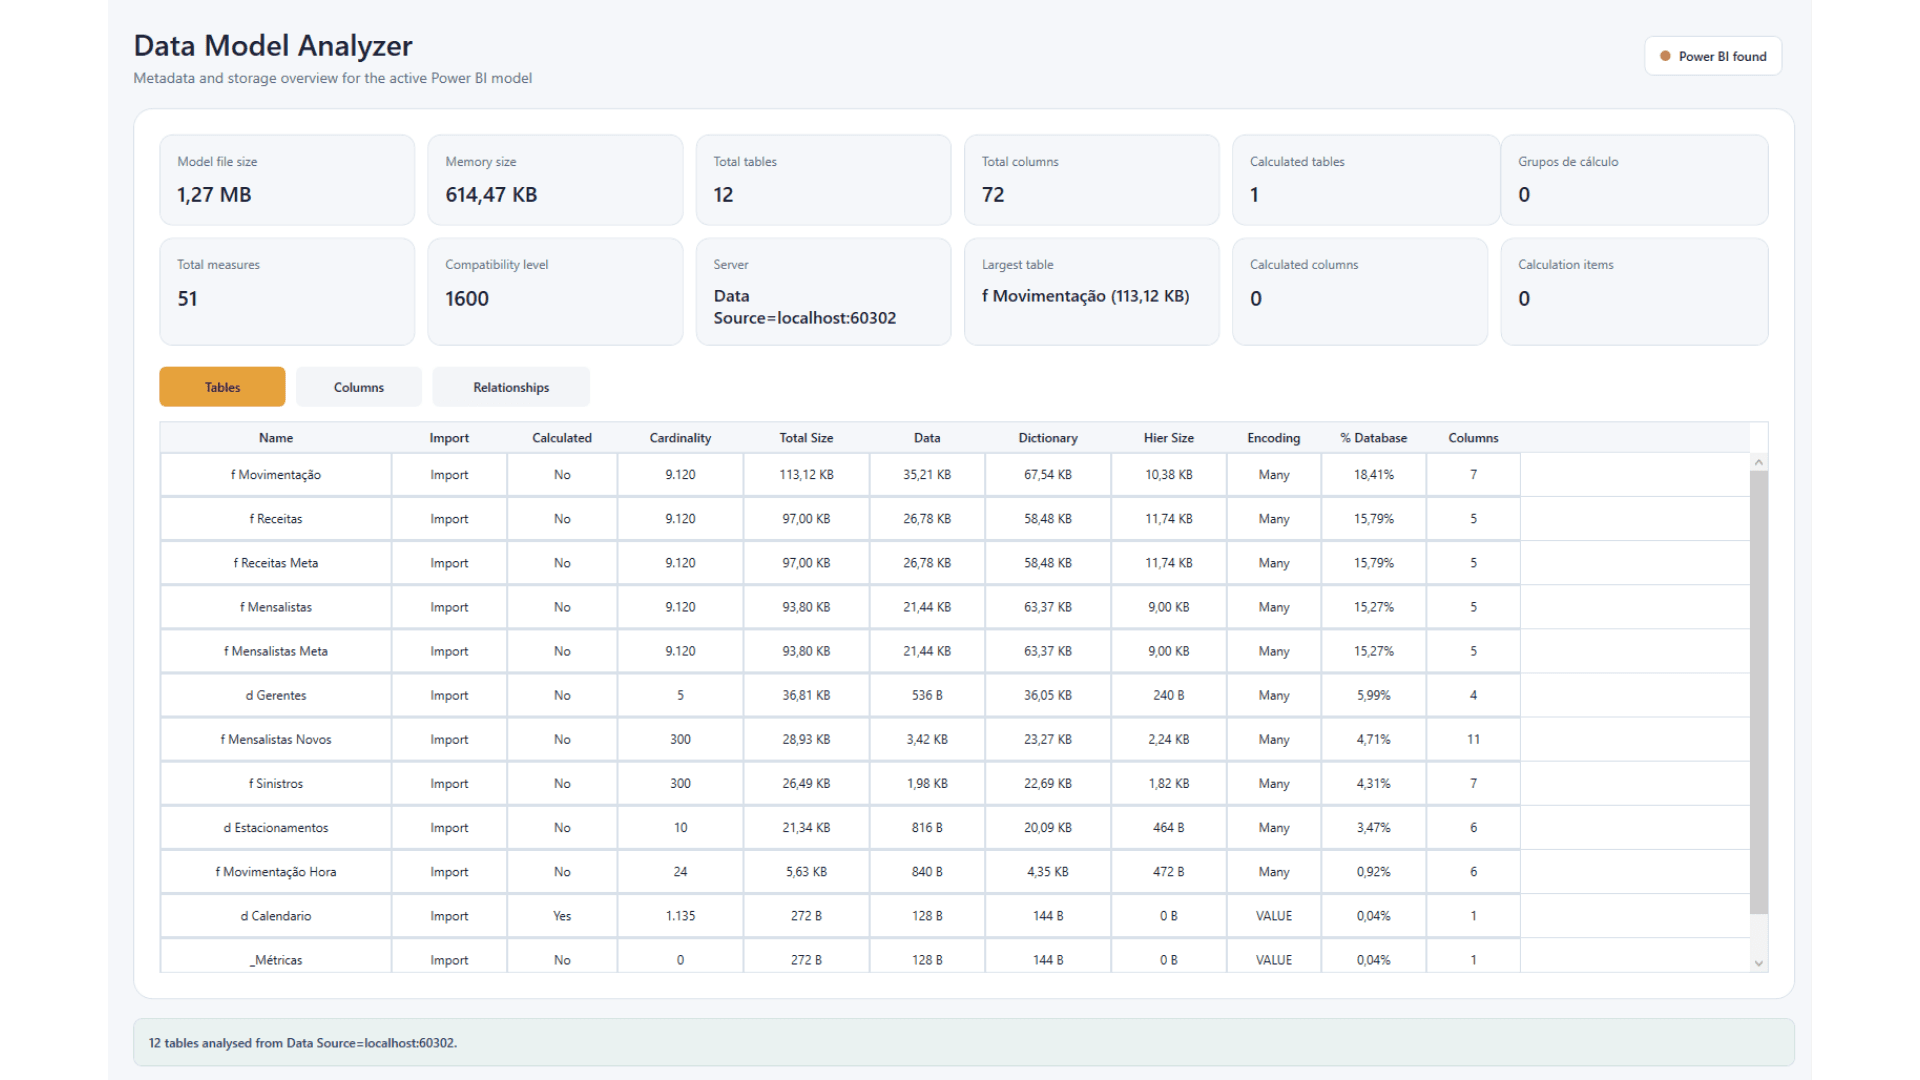Screen dimensions: 1920x1080
Task: Click the Total columns 72 card
Action: pos(1092,180)
